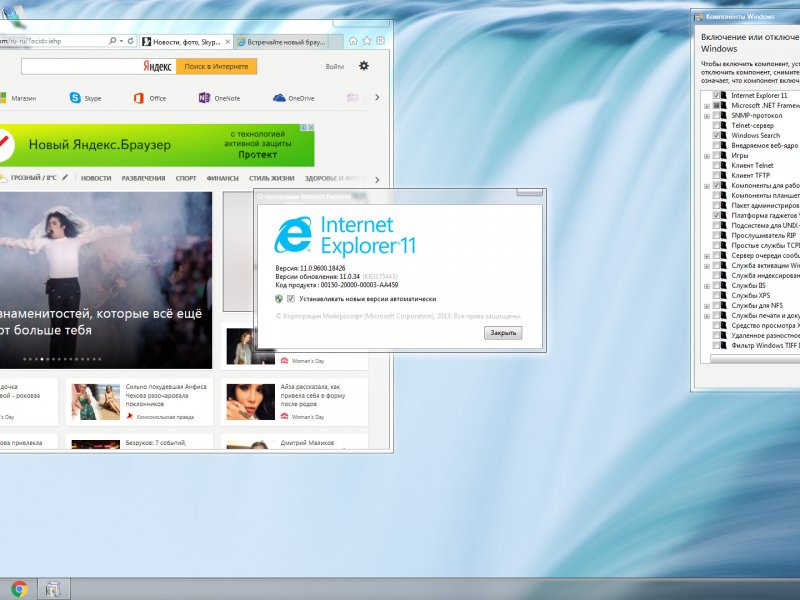Viewport: 800px width, 600px height.
Task: Open Chrome from the taskbar
Action: tap(19, 589)
